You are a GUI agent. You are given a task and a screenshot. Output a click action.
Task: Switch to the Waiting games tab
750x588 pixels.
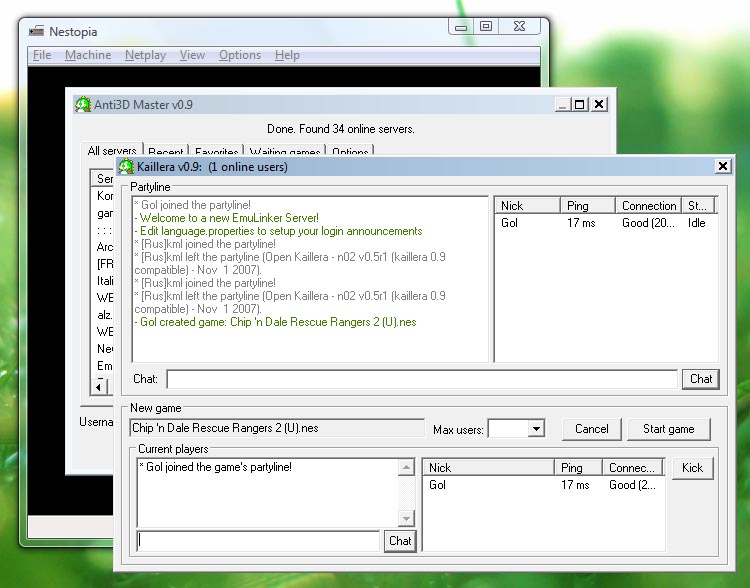pyautogui.click(x=285, y=151)
